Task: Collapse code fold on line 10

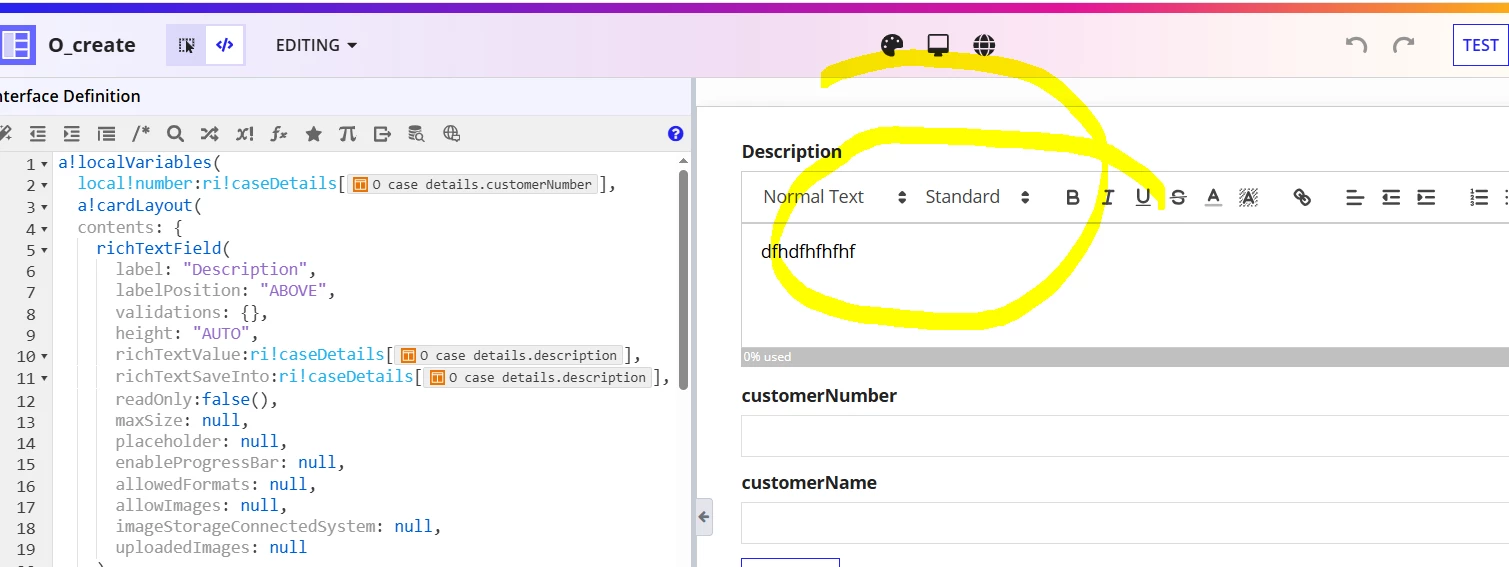Action: coord(44,356)
